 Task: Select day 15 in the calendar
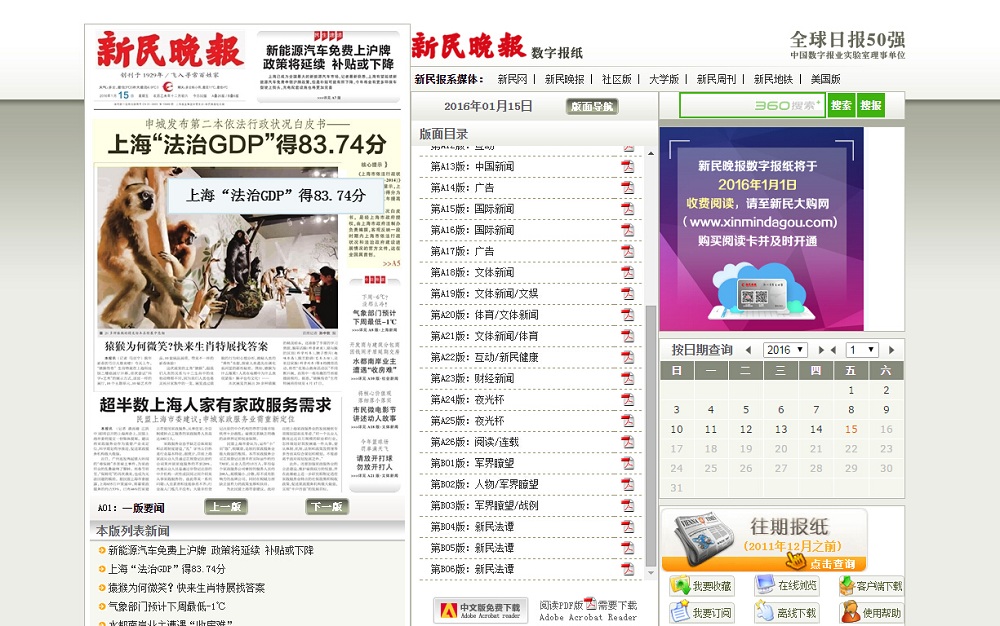click(851, 429)
